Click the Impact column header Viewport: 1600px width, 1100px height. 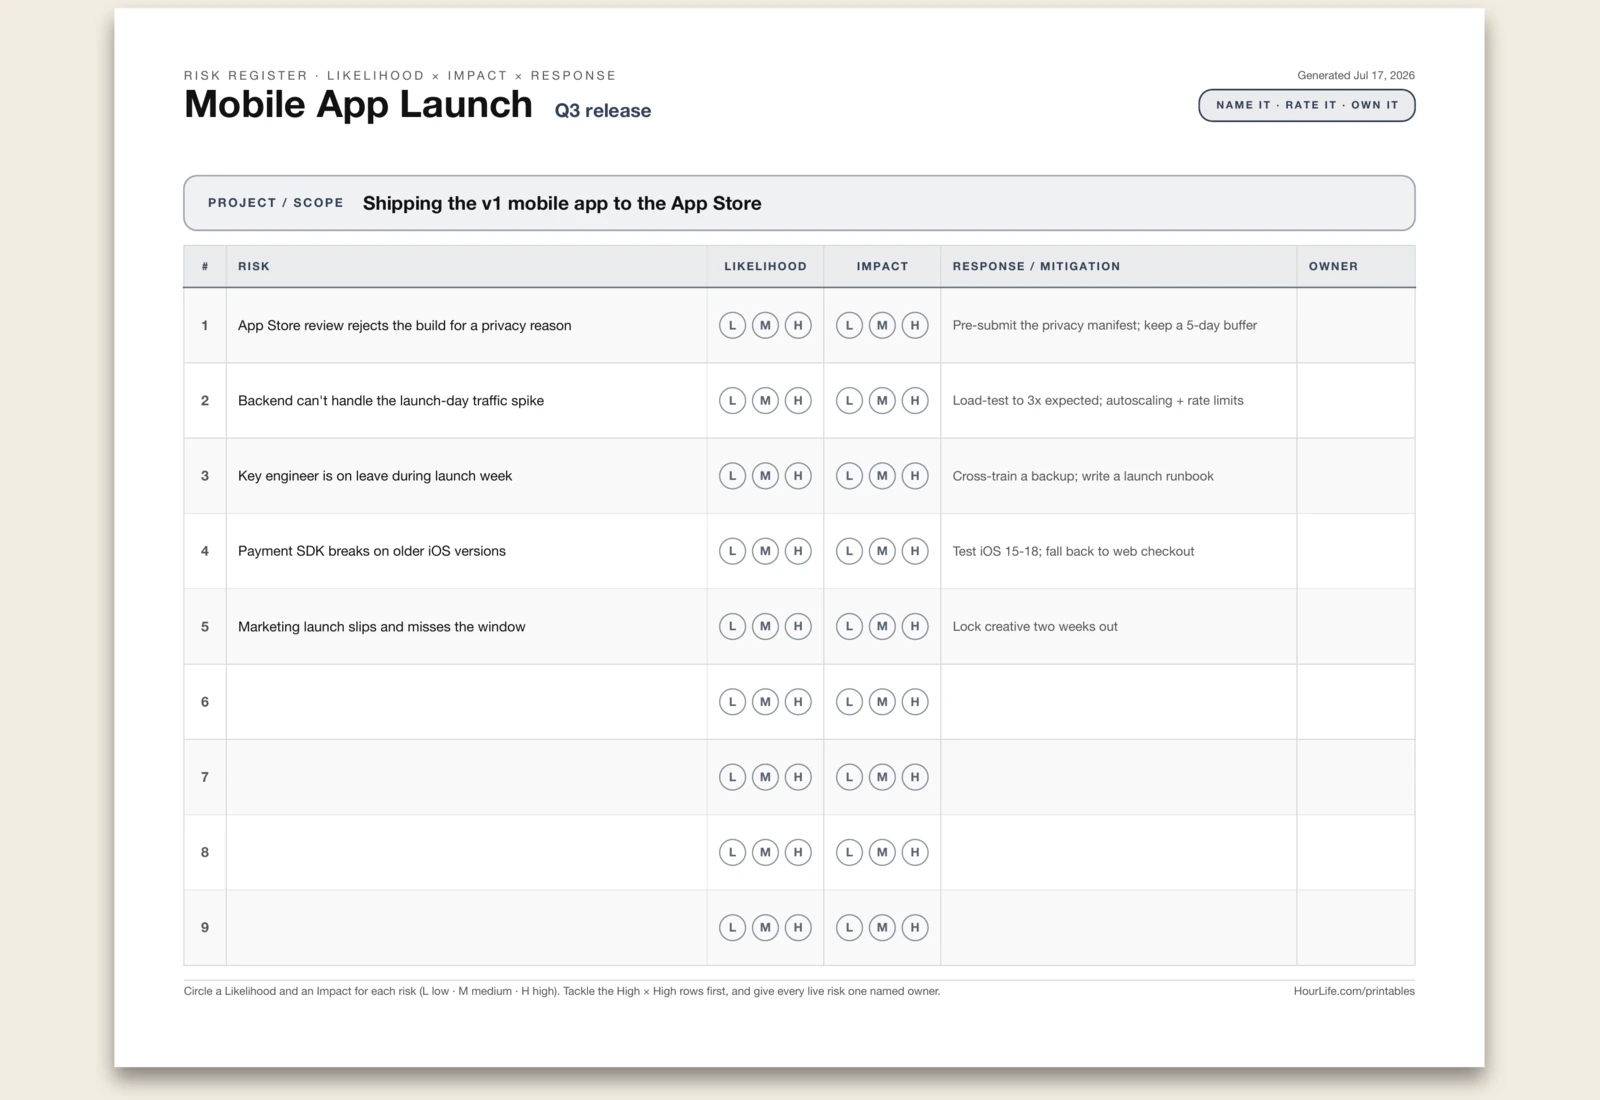[x=882, y=266]
